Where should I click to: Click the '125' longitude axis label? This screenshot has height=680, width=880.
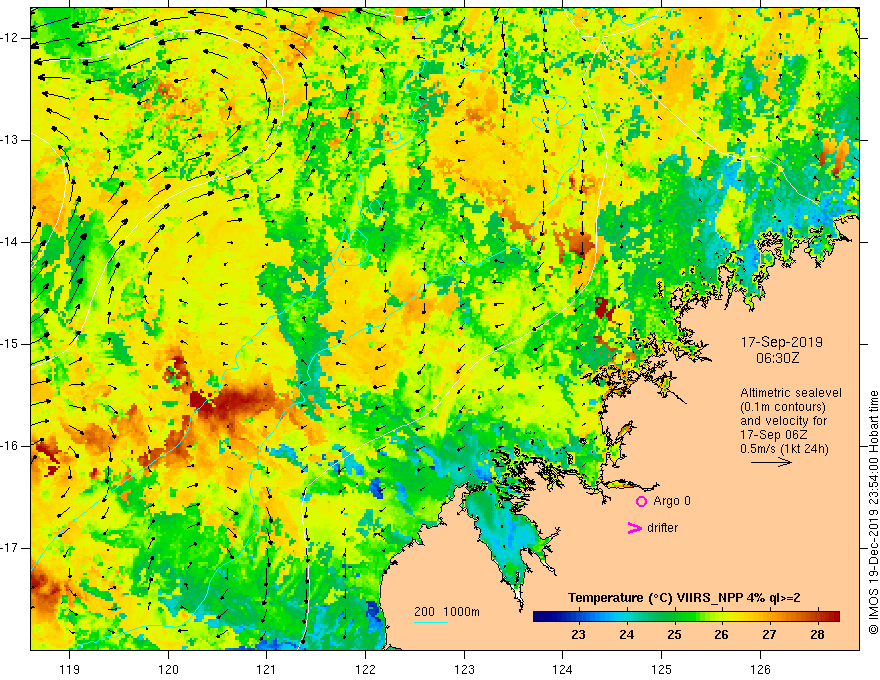(x=662, y=669)
